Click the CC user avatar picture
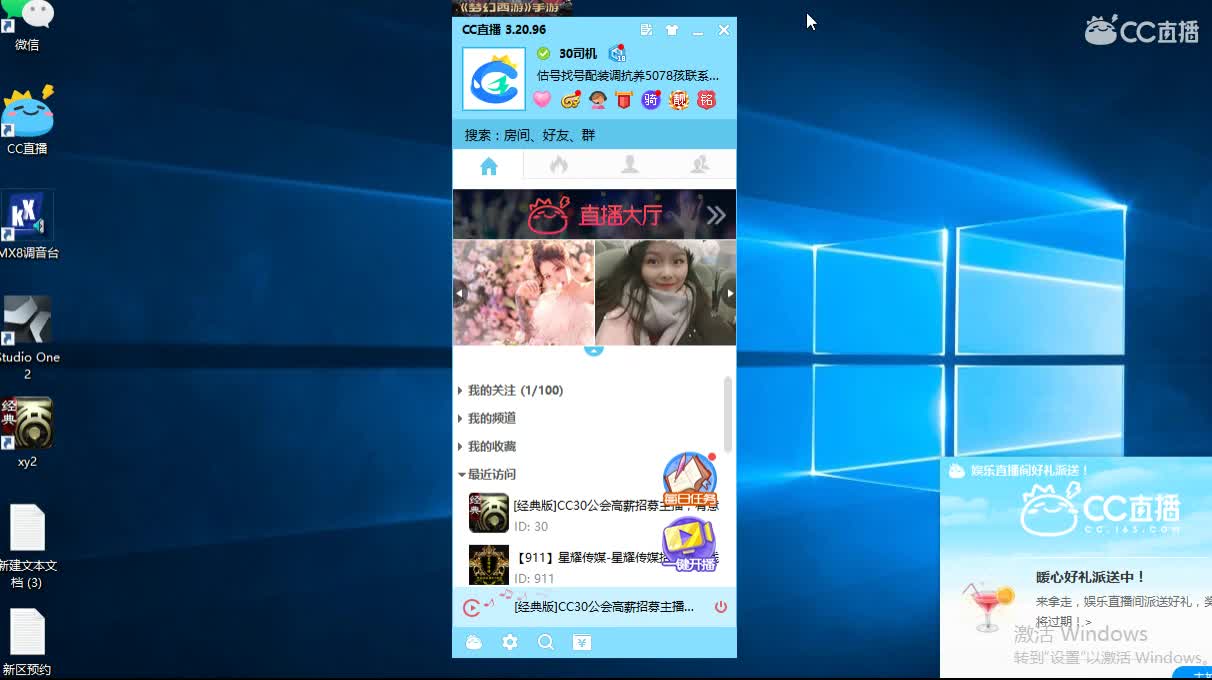This screenshot has height=680, width=1212. (x=494, y=79)
